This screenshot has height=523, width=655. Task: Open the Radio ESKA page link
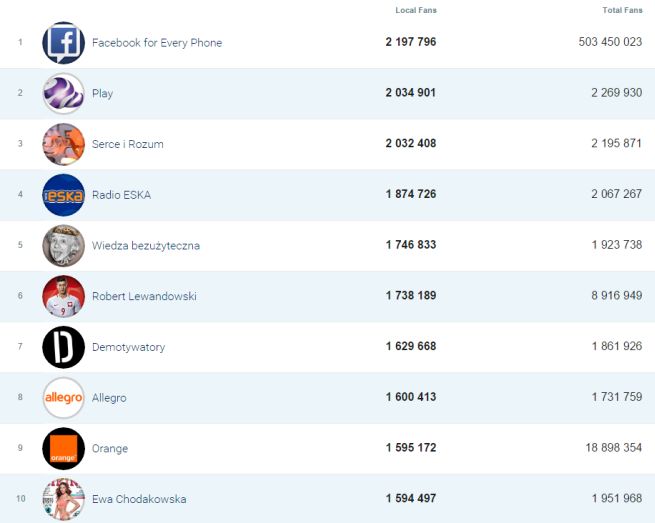(121, 195)
